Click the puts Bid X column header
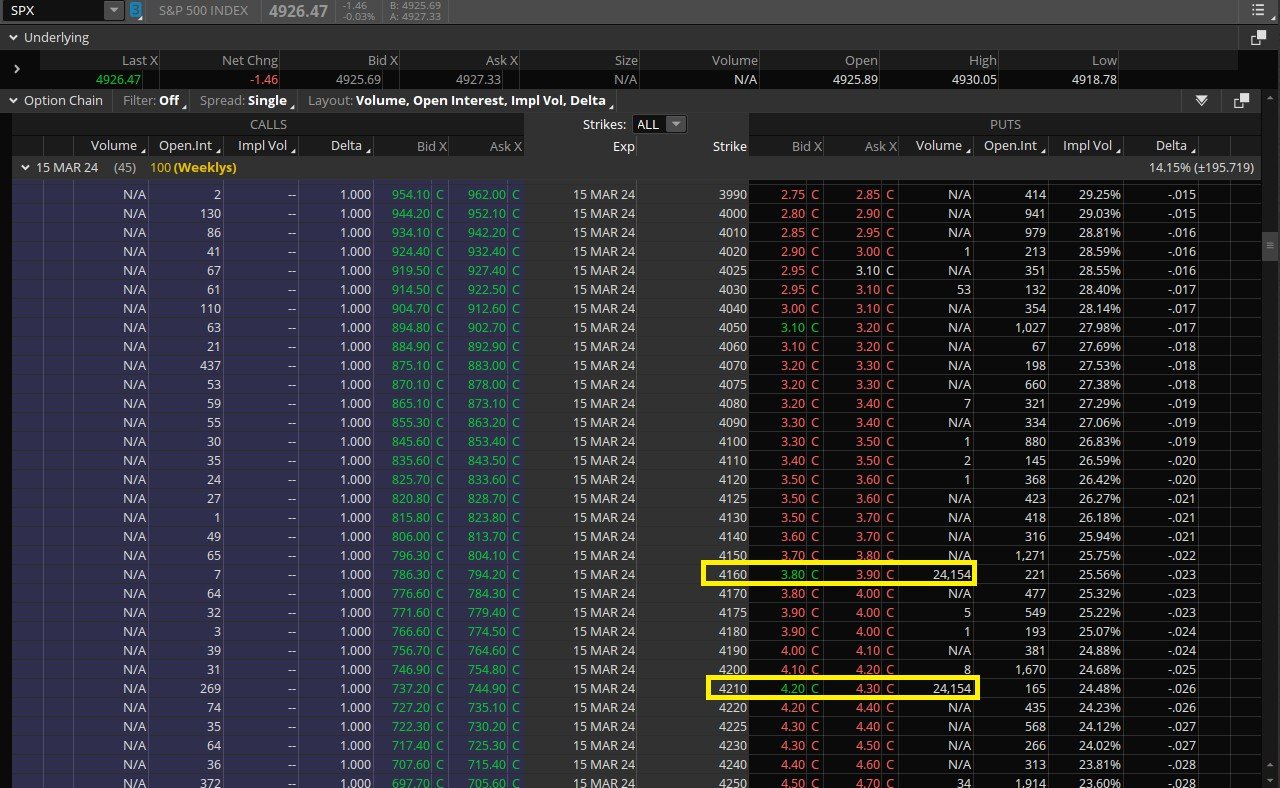 tap(806, 146)
